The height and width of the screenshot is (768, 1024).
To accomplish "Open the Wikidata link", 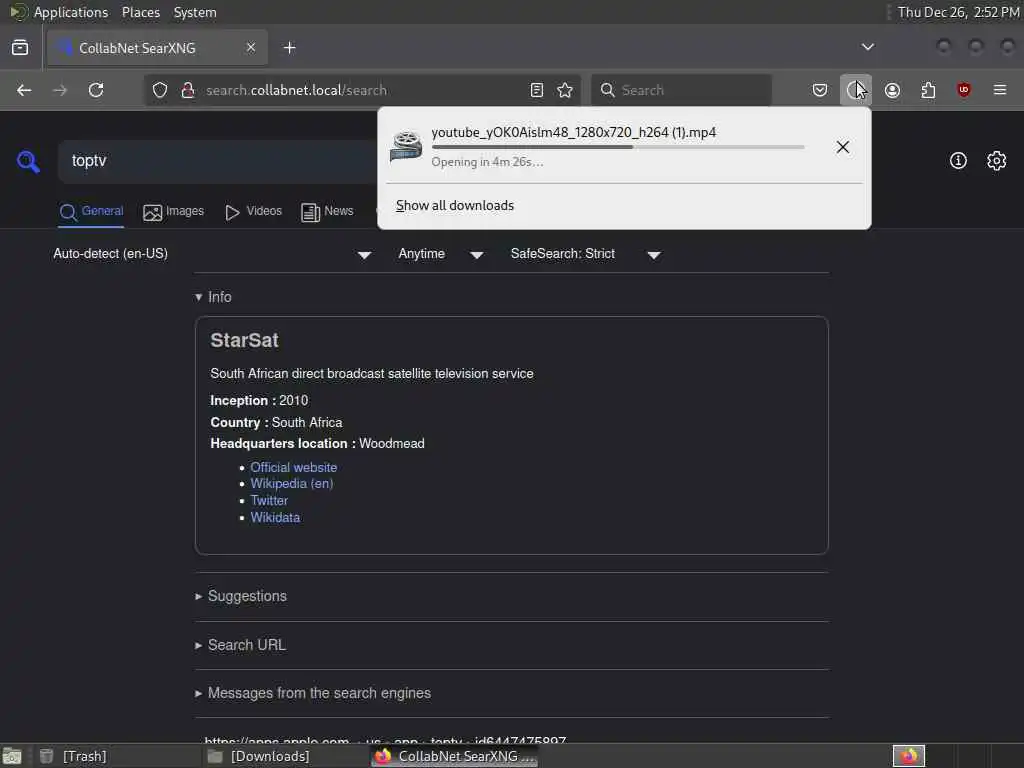I will pyautogui.click(x=275, y=518).
